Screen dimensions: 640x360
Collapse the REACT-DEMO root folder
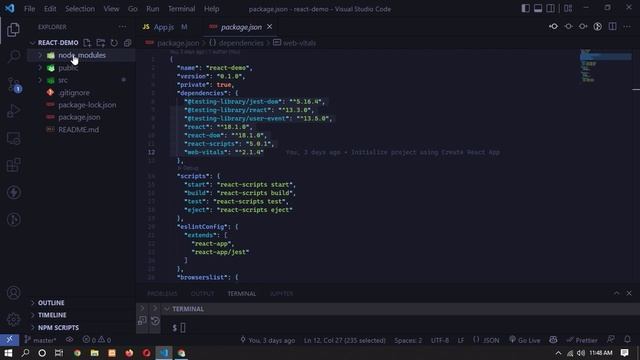[32, 43]
